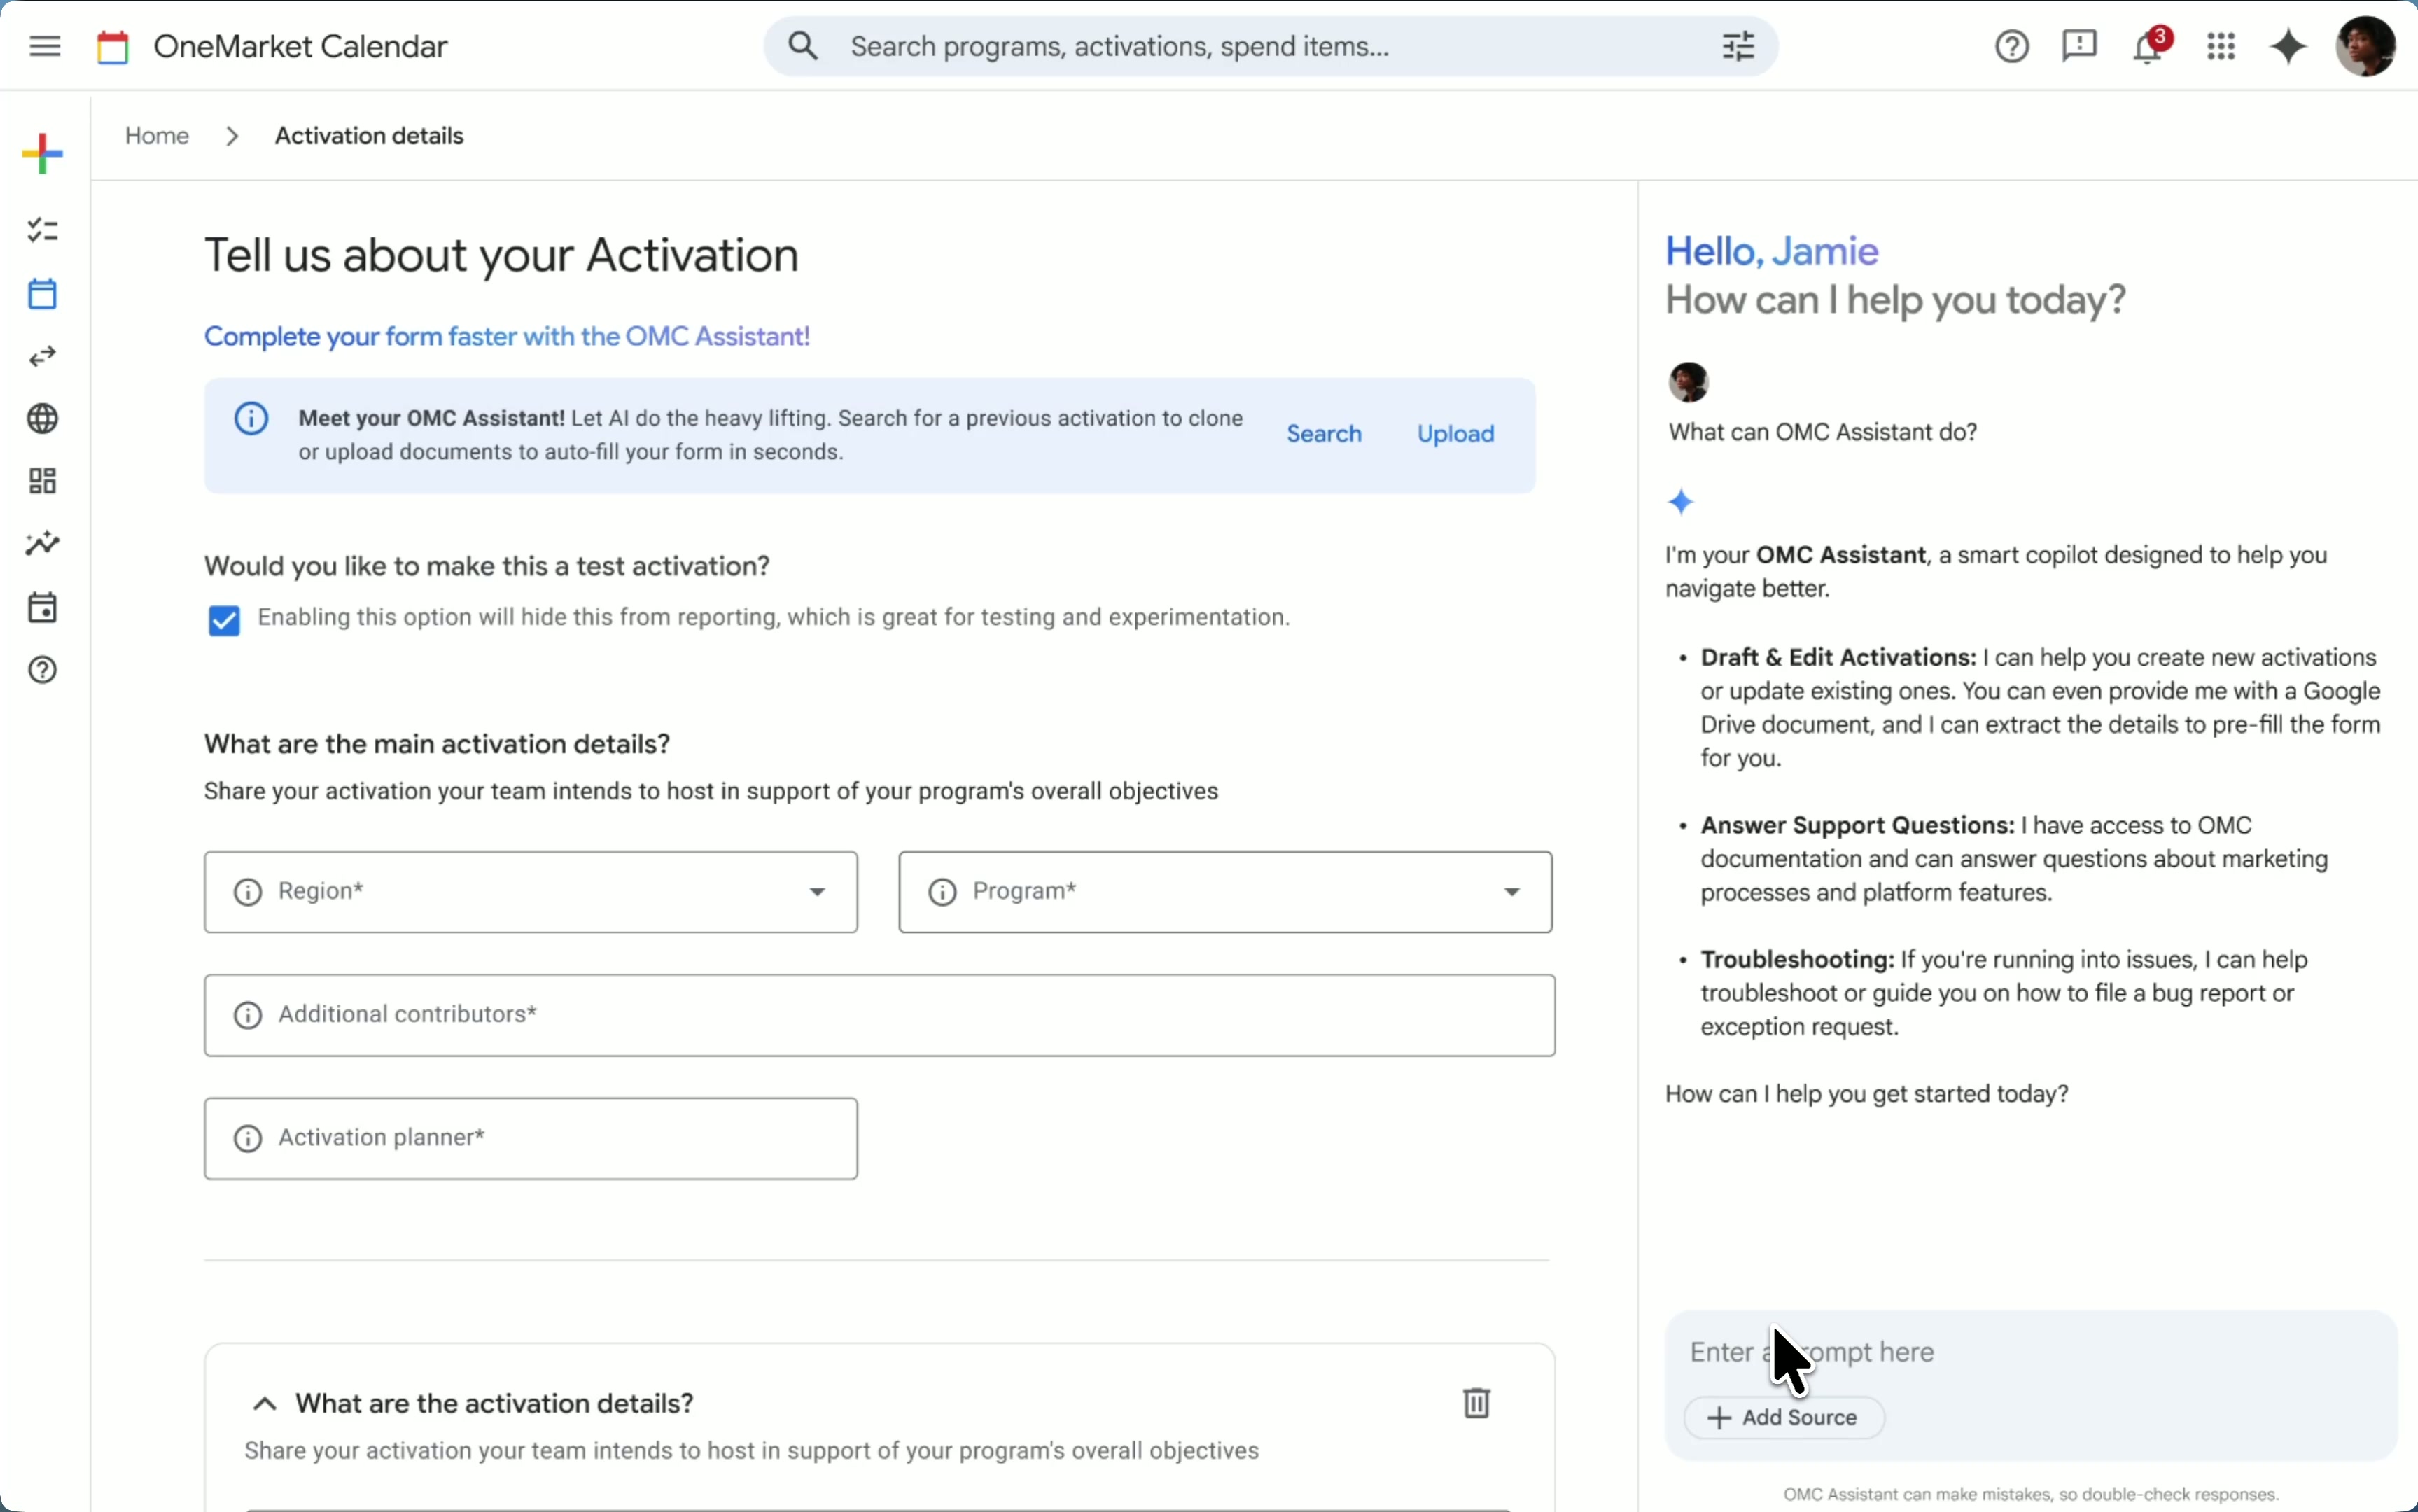2418x1512 pixels.
Task: Open the analytics chart sidebar icon
Action: (x=43, y=544)
